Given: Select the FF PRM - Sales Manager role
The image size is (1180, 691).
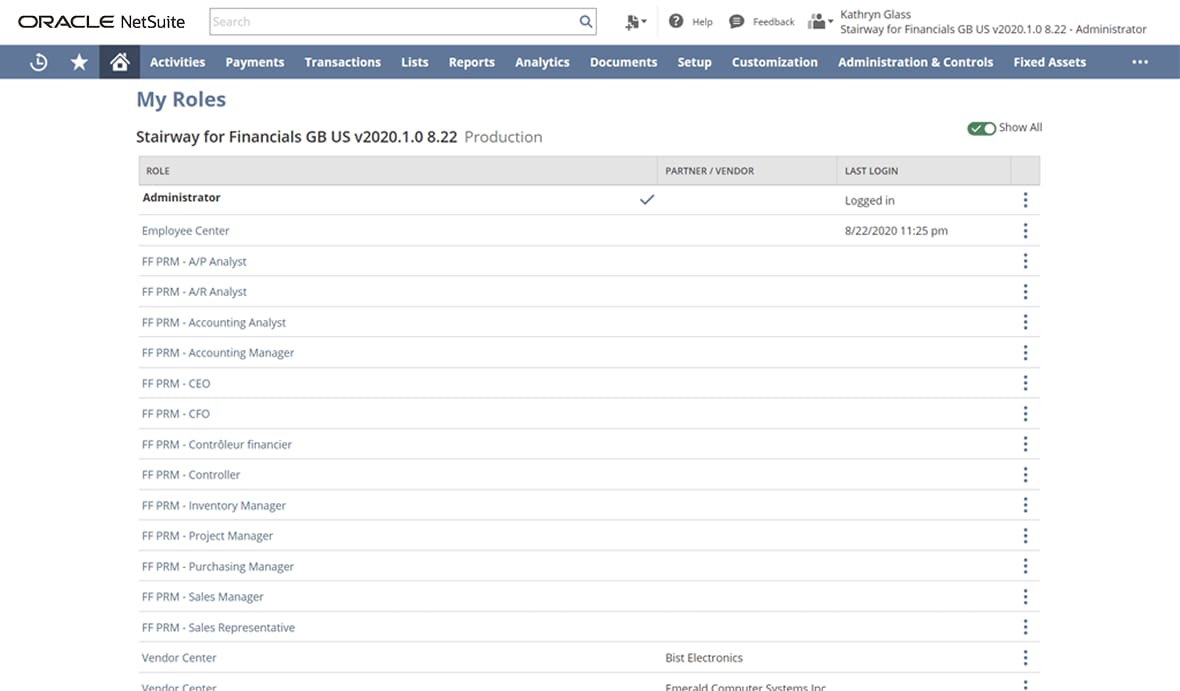Looking at the screenshot, I should tap(203, 597).
